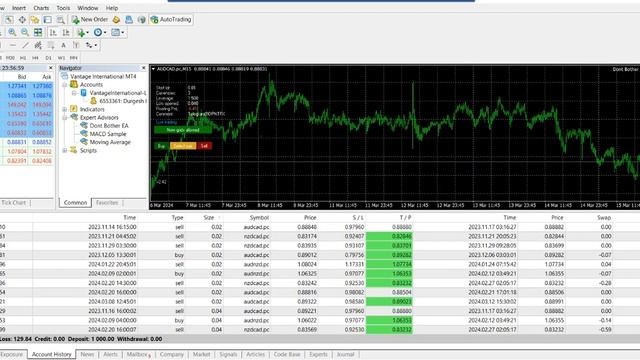640x360 pixels.
Task: Switch chart timeframe to MN
Action: click(74, 58)
